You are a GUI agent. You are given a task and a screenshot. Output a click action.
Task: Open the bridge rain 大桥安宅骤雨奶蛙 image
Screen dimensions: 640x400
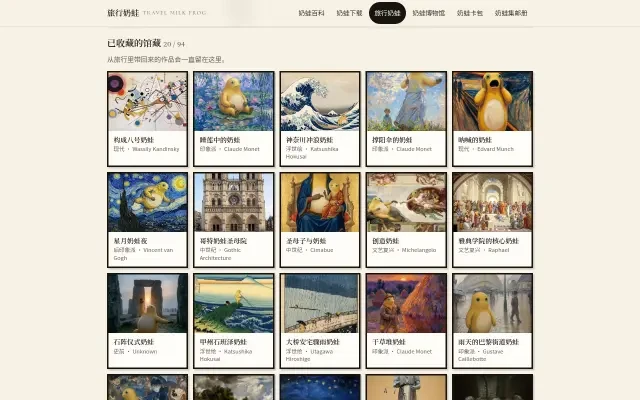pyautogui.click(x=320, y=304)
